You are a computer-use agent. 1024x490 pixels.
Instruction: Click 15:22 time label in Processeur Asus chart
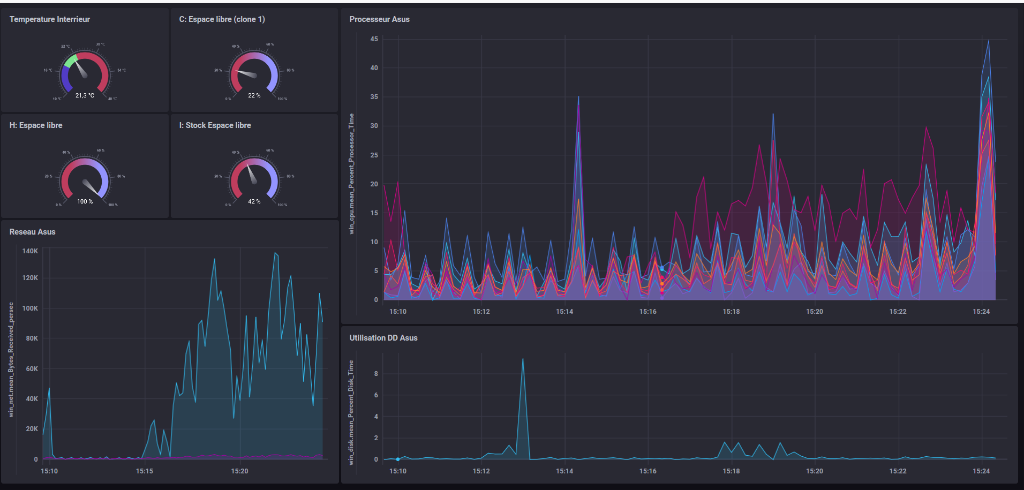pyautogui.click(x=899, y=312)
